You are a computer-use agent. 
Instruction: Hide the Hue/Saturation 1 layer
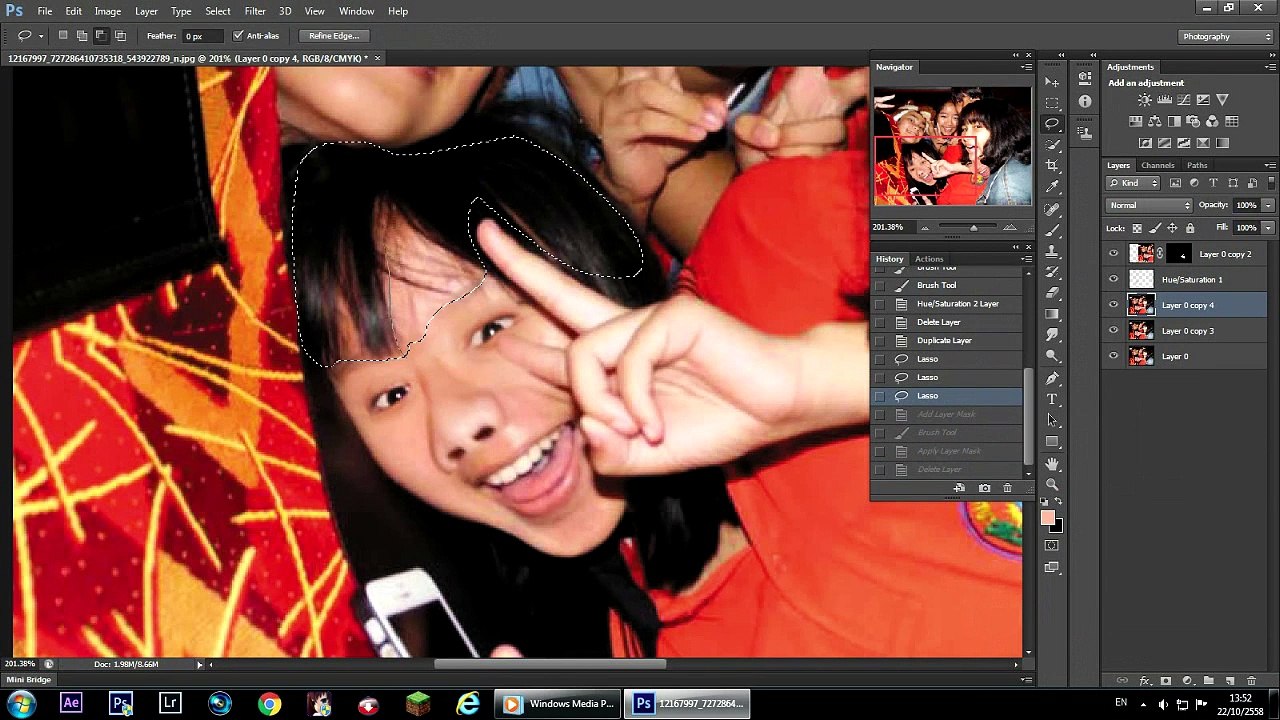1114,280
